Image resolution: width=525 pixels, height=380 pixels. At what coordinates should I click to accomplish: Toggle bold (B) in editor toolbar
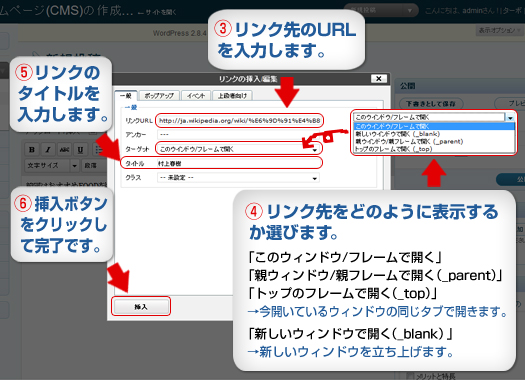tap(32, 150)
